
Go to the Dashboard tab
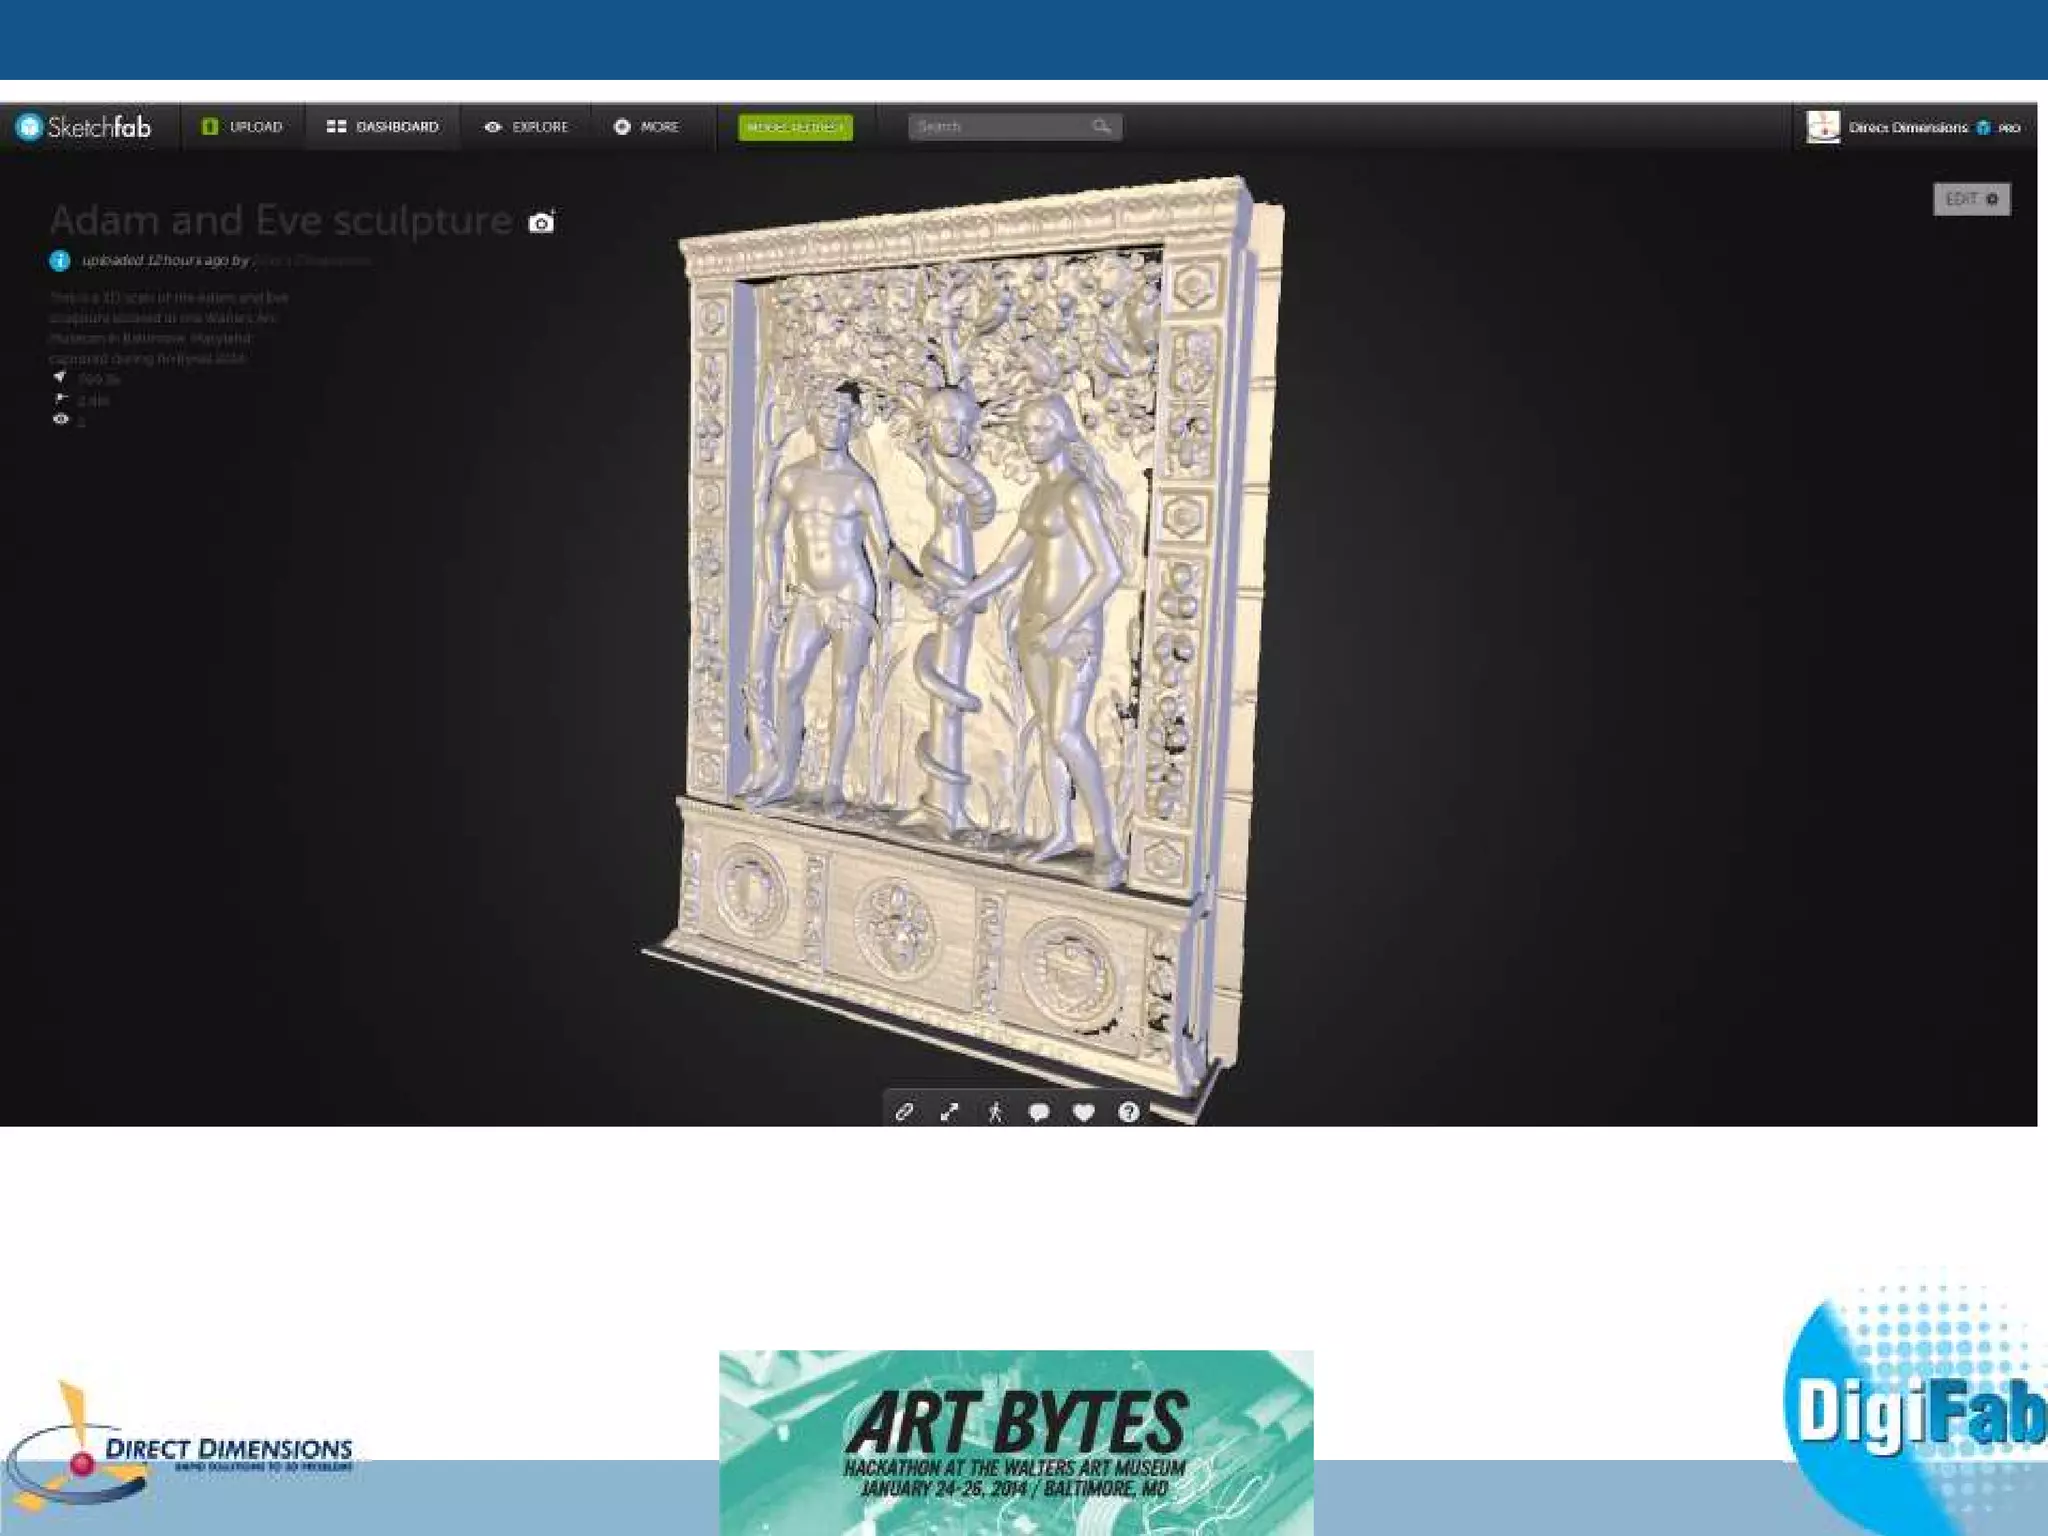tap(383, 127)
